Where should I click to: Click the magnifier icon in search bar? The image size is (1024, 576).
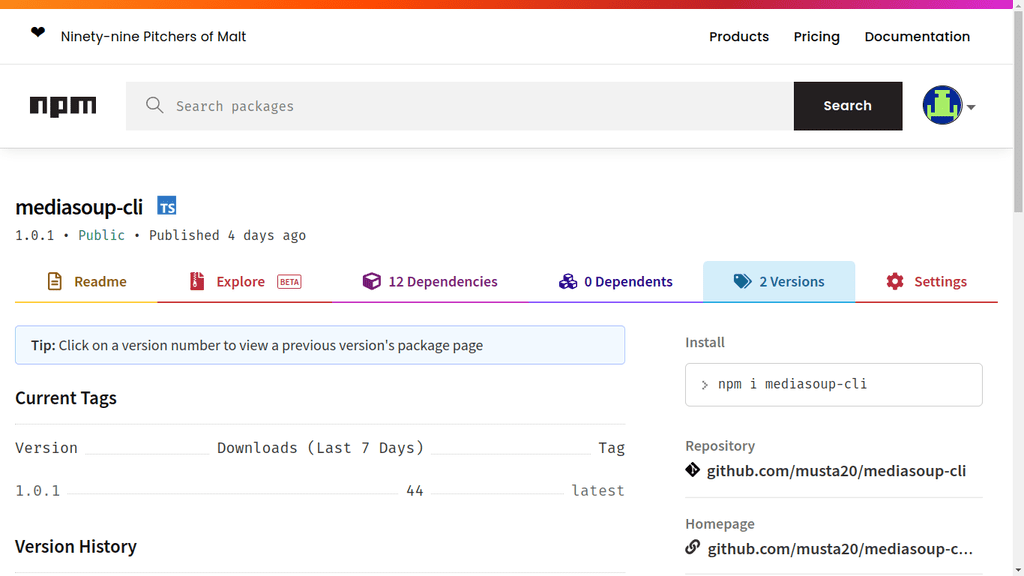pos(154,105)
